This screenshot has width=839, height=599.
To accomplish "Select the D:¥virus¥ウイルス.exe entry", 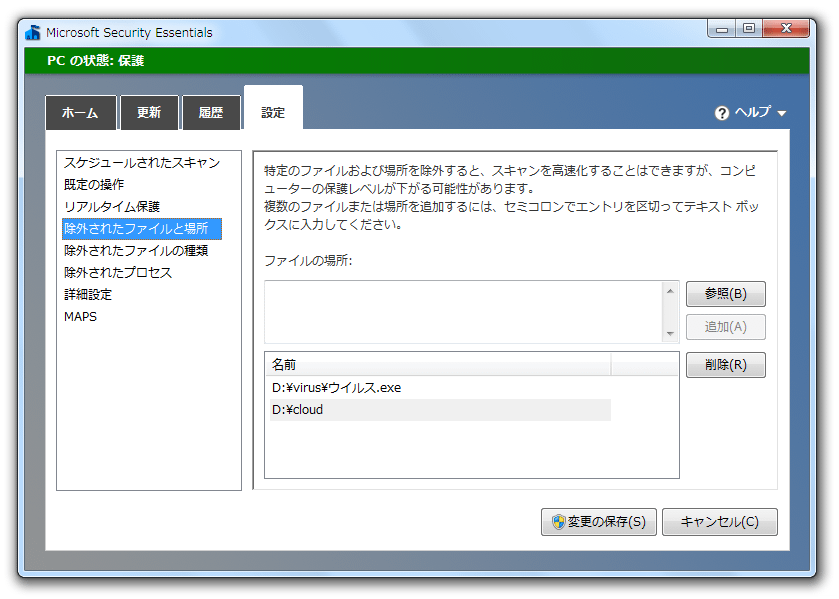I will [440, 388].
